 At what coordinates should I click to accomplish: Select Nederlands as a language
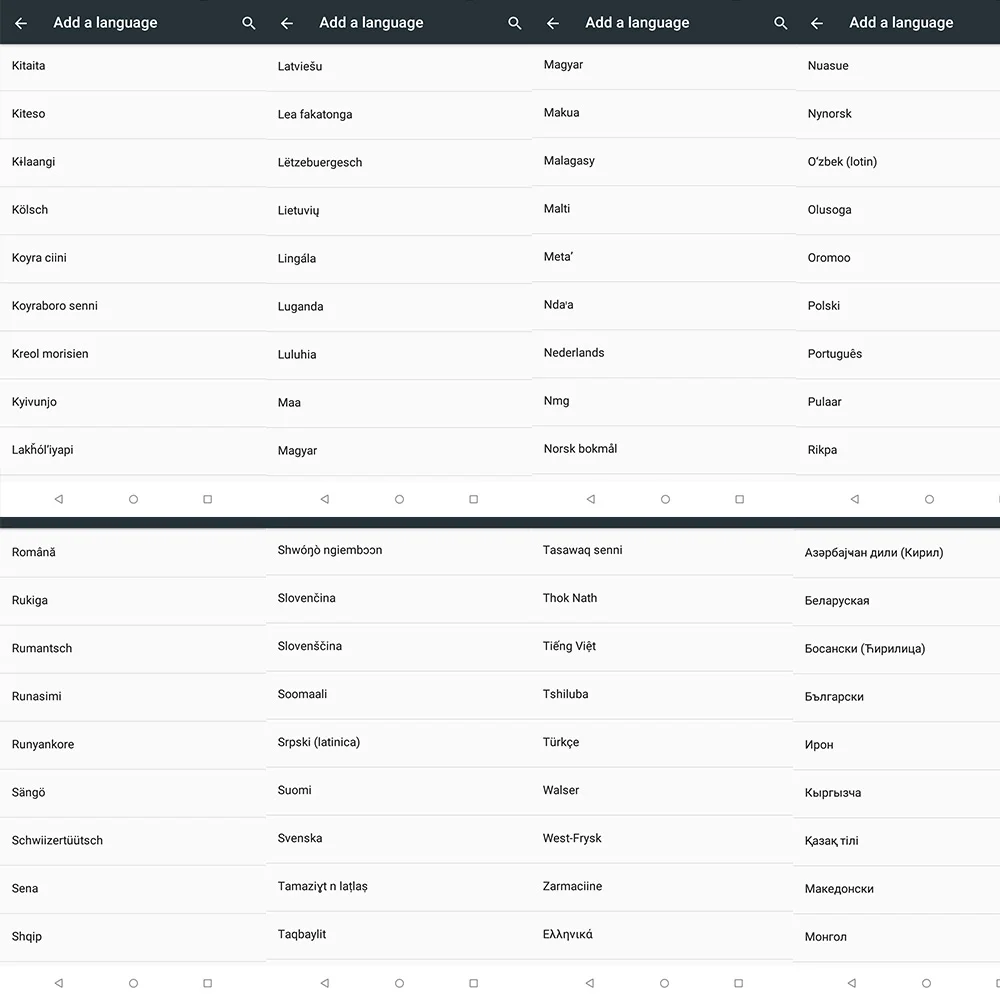click(x=664, y=353)
